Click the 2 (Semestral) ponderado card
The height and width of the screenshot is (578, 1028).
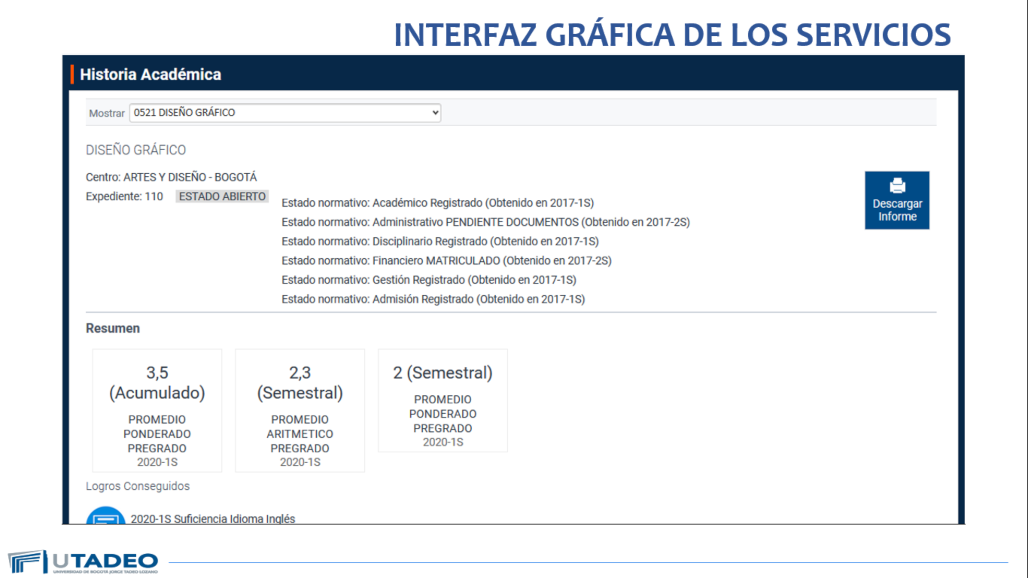[x=443, y=400]
